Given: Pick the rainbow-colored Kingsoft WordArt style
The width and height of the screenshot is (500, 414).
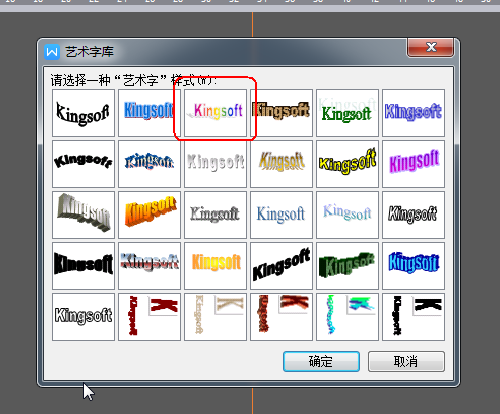Looking at the screenshot, I should pyautogui.click(x=215, y=113).
